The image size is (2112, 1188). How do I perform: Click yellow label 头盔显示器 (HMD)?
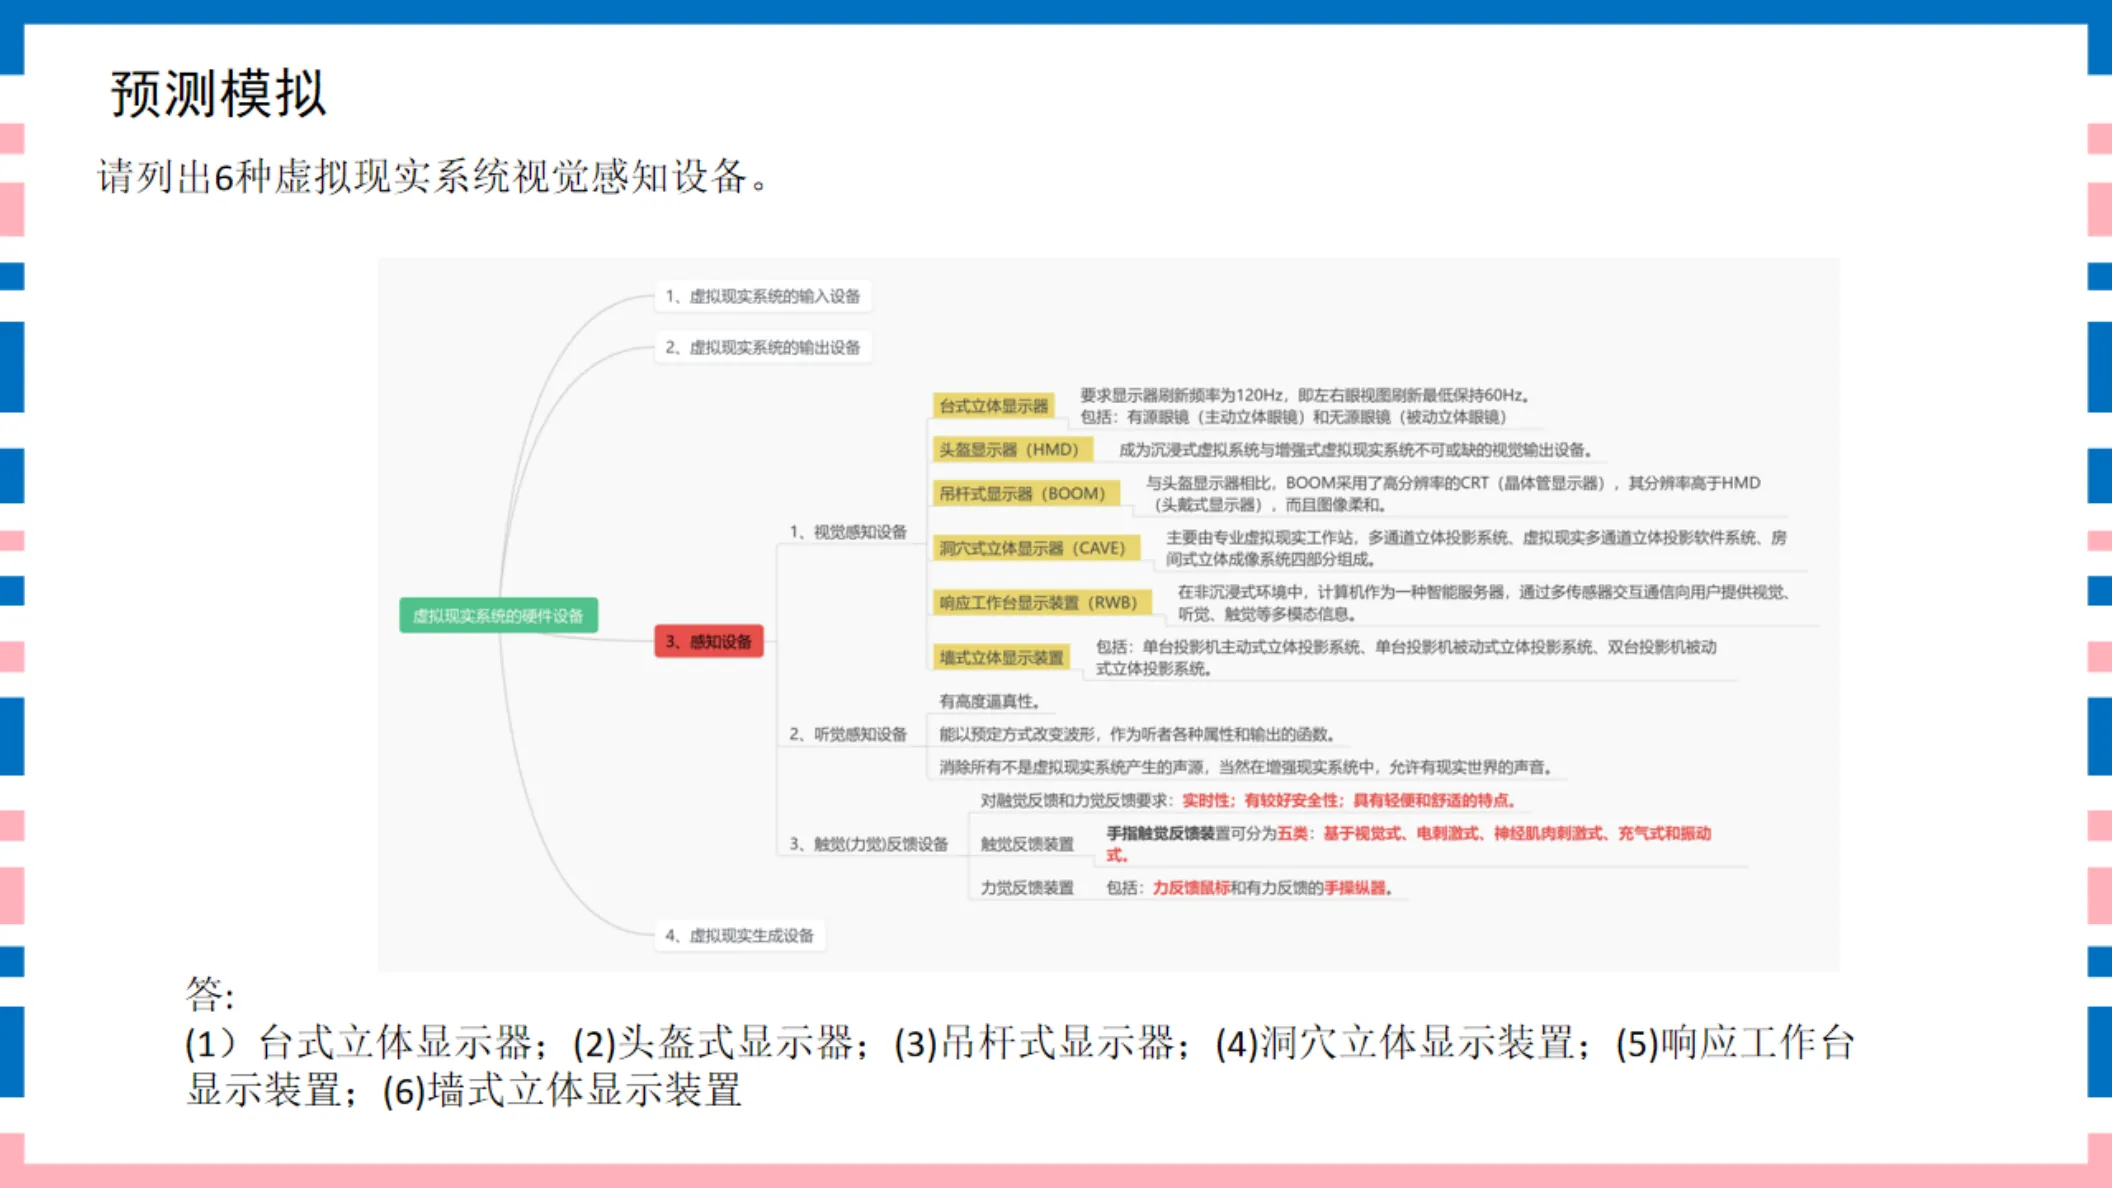click(x=1011, y=450)
